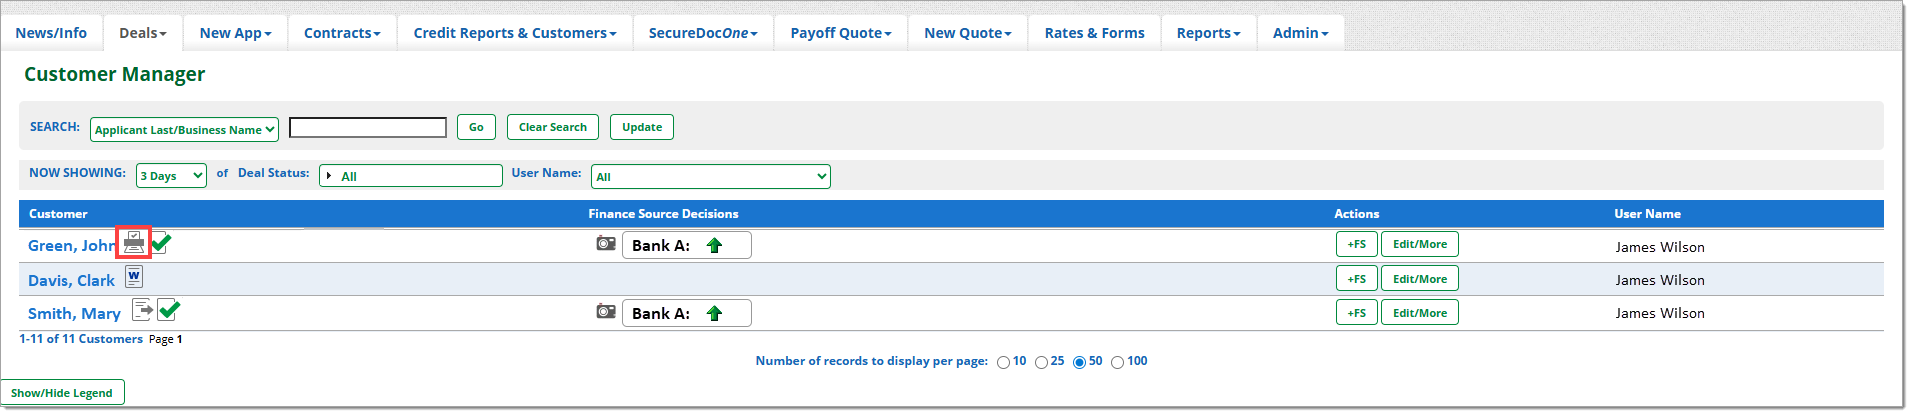Click the green up arrow in Smith, Mary's Bank A decision
This screenshot has width=1910, height=414.
[x=714, y=313]
